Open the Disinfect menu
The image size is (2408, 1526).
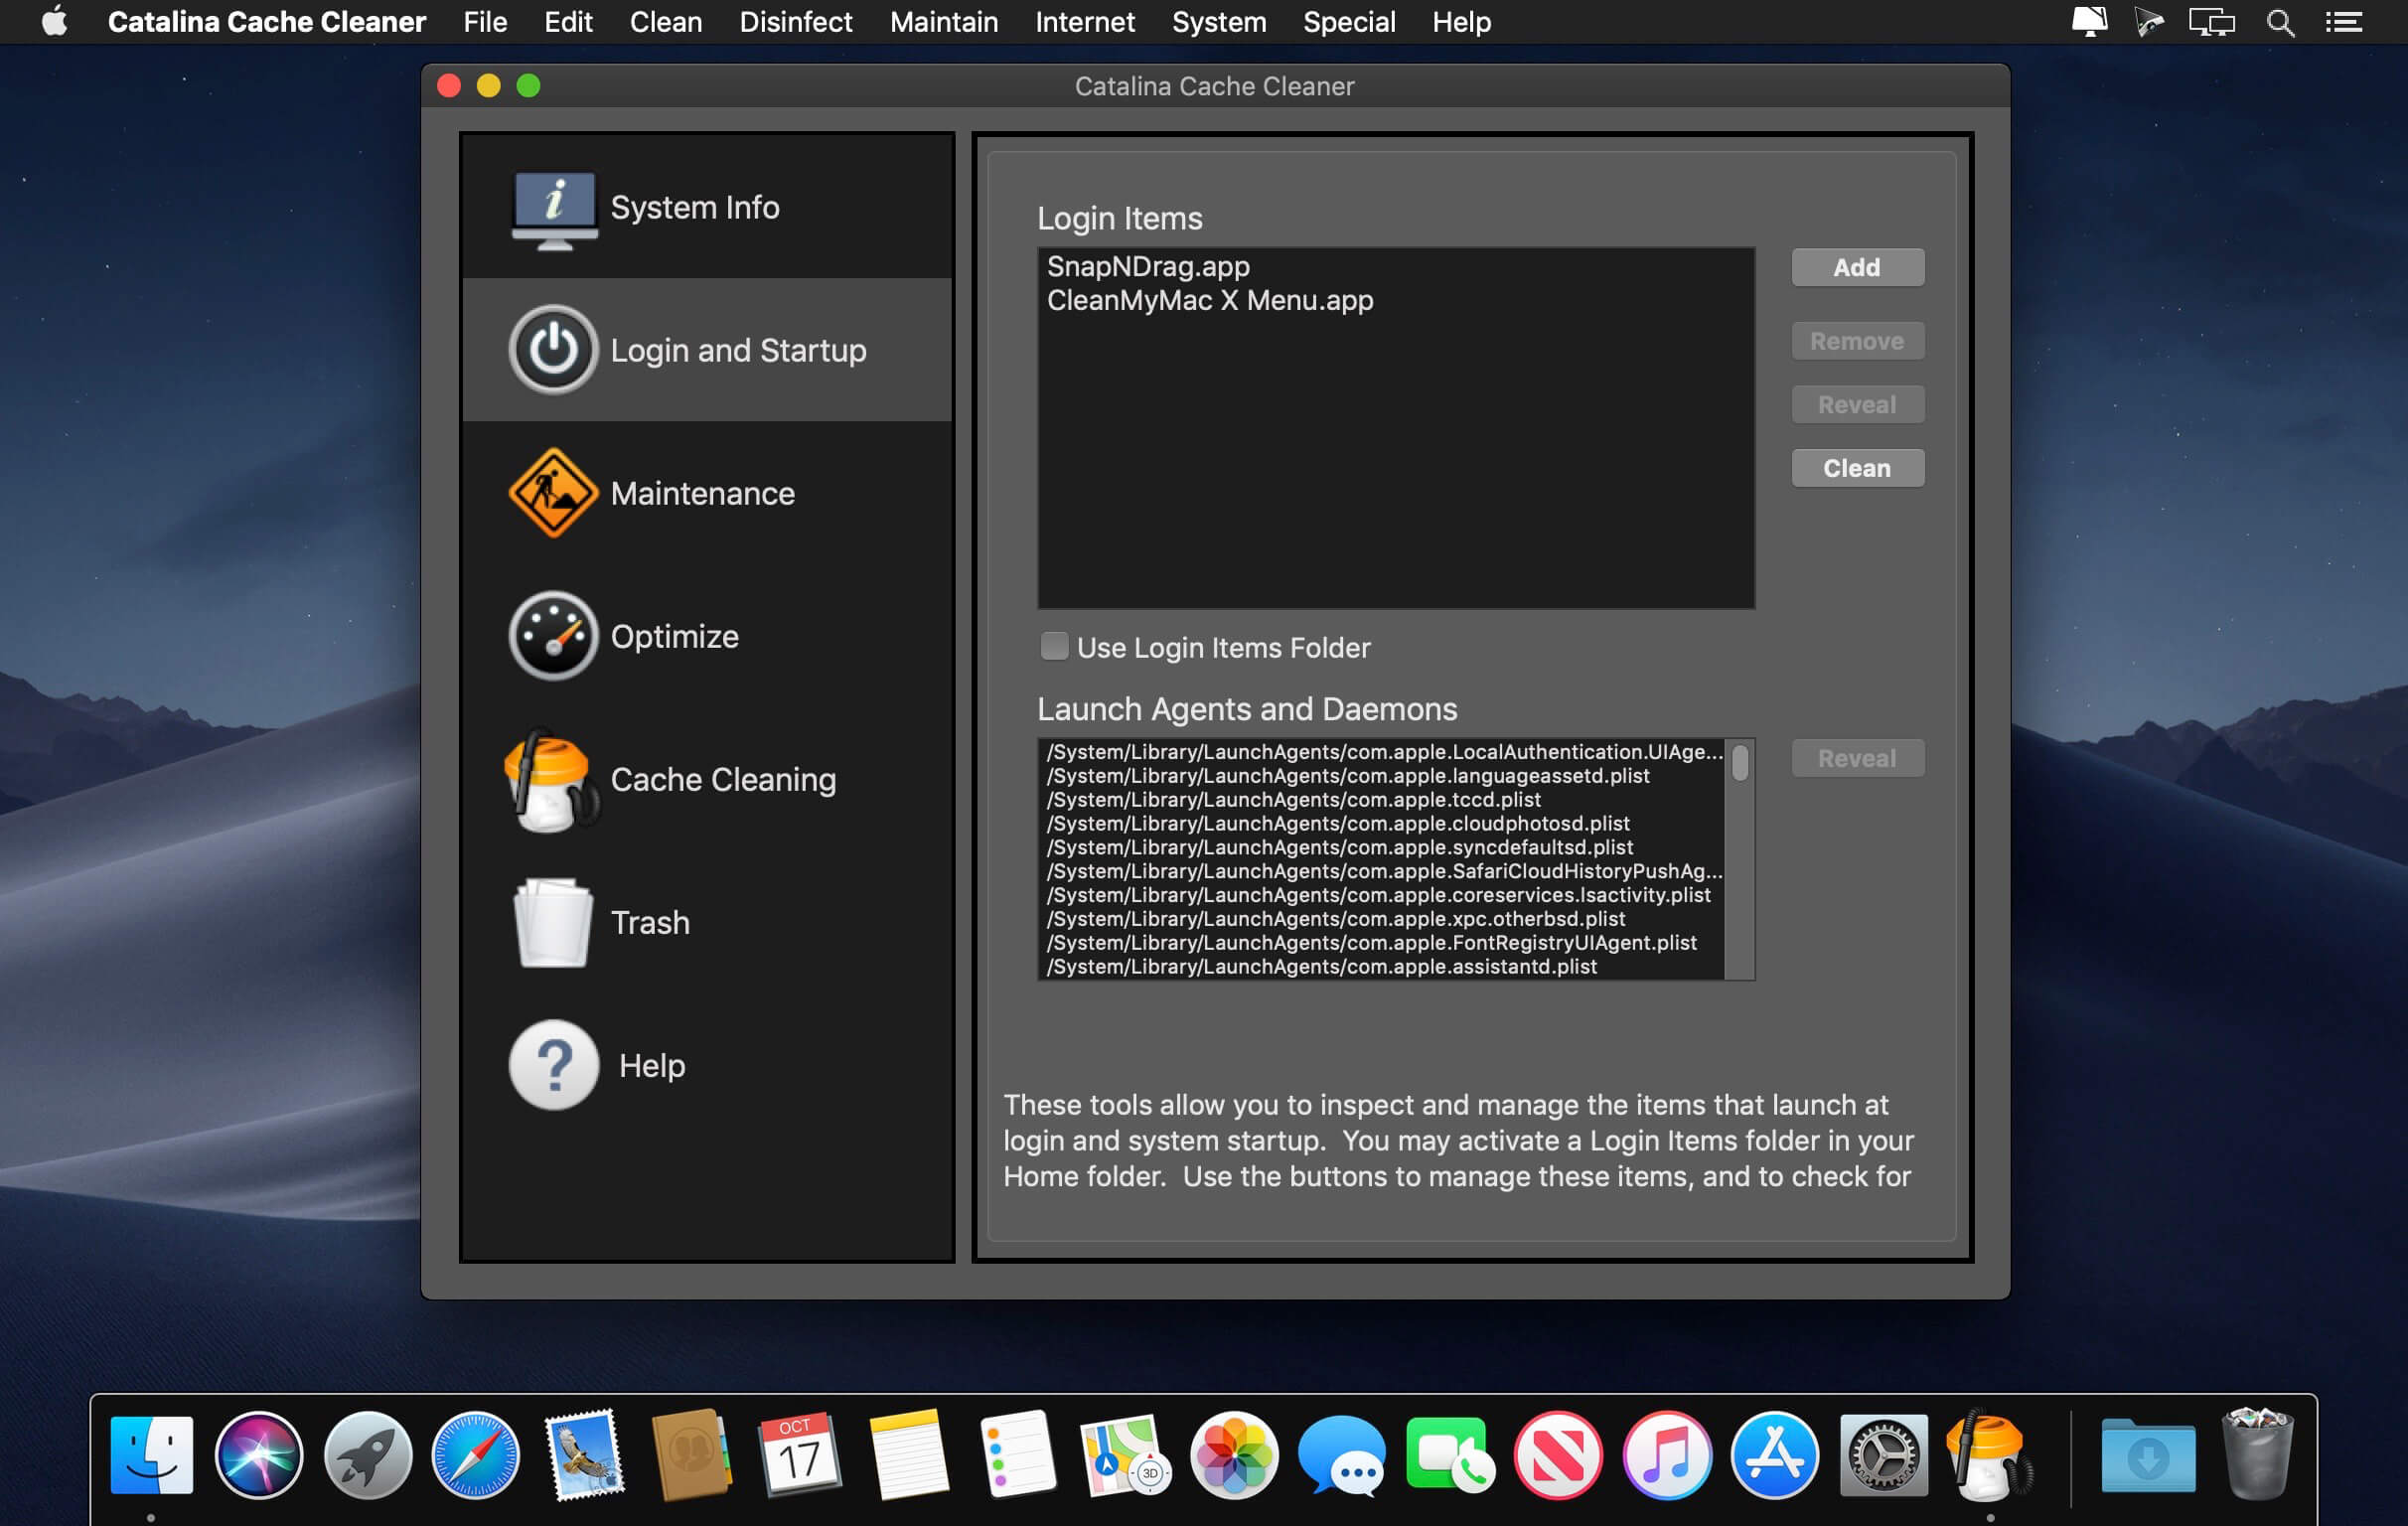(795, 22)
